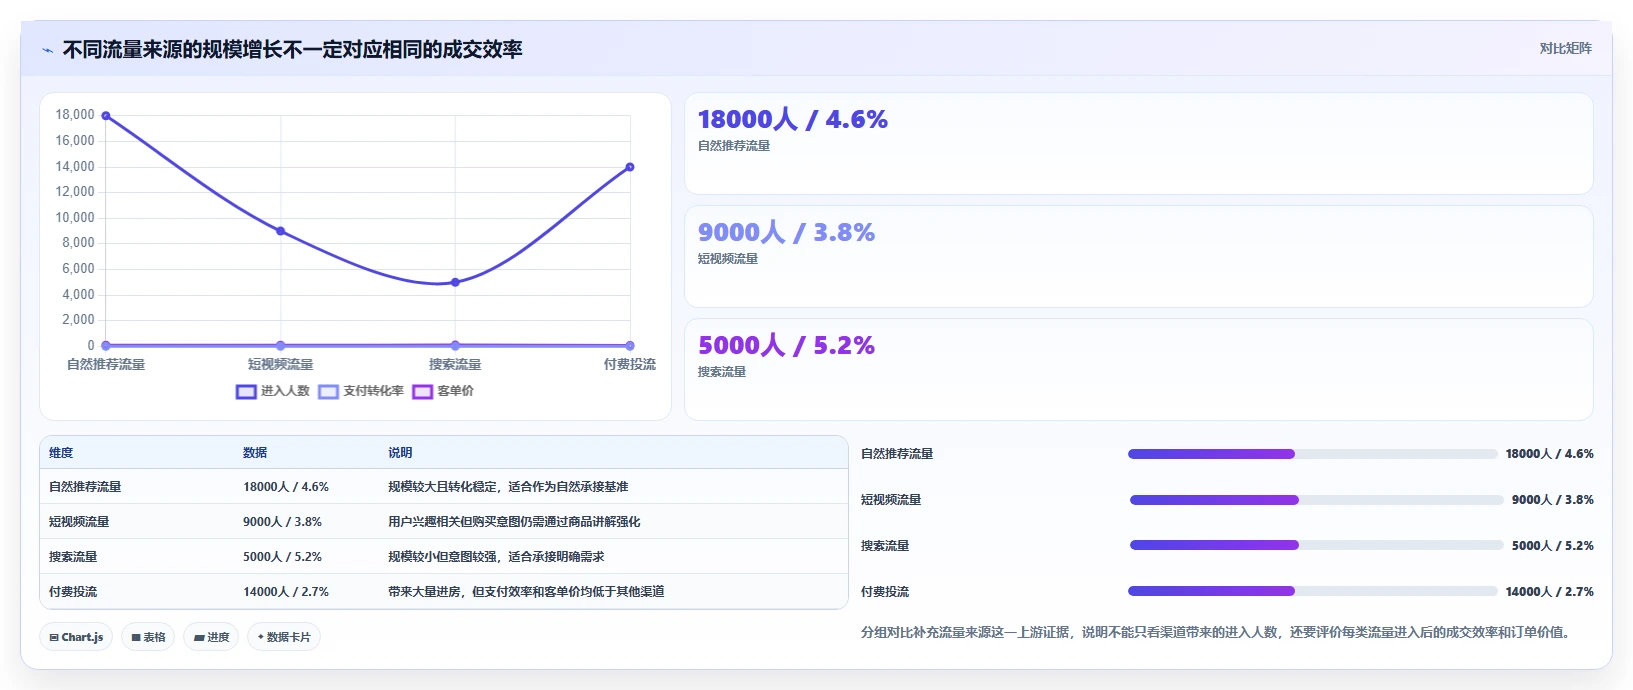
Task: Click 5000人 / 5.2% next to progress bar
Action: pyautogui.click(x=1553, y=546)
